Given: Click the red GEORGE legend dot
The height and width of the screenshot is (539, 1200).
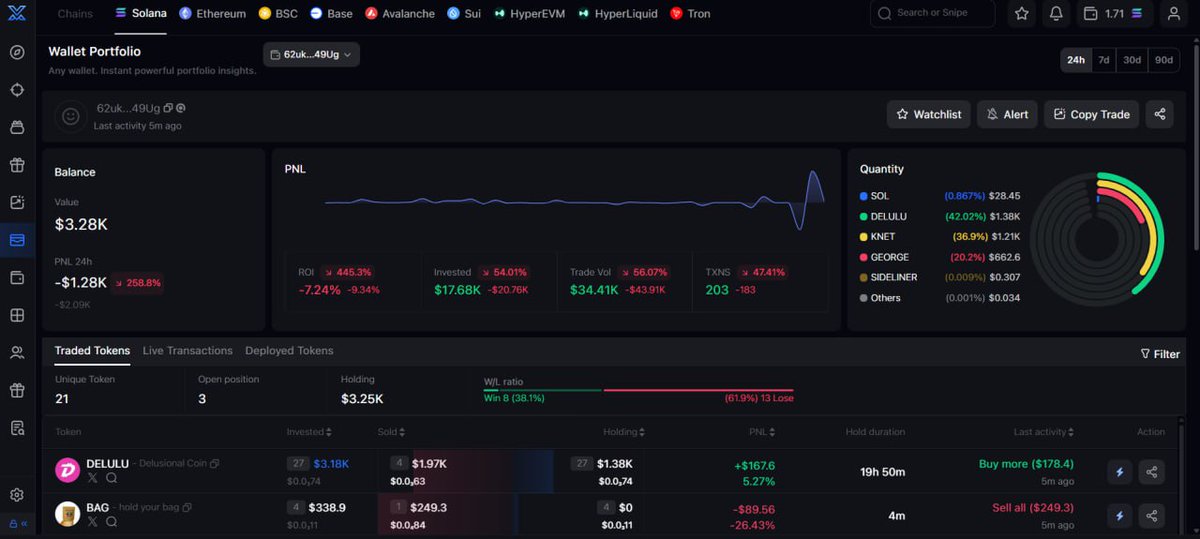Looking at the screenshot, I should point(864,257).
